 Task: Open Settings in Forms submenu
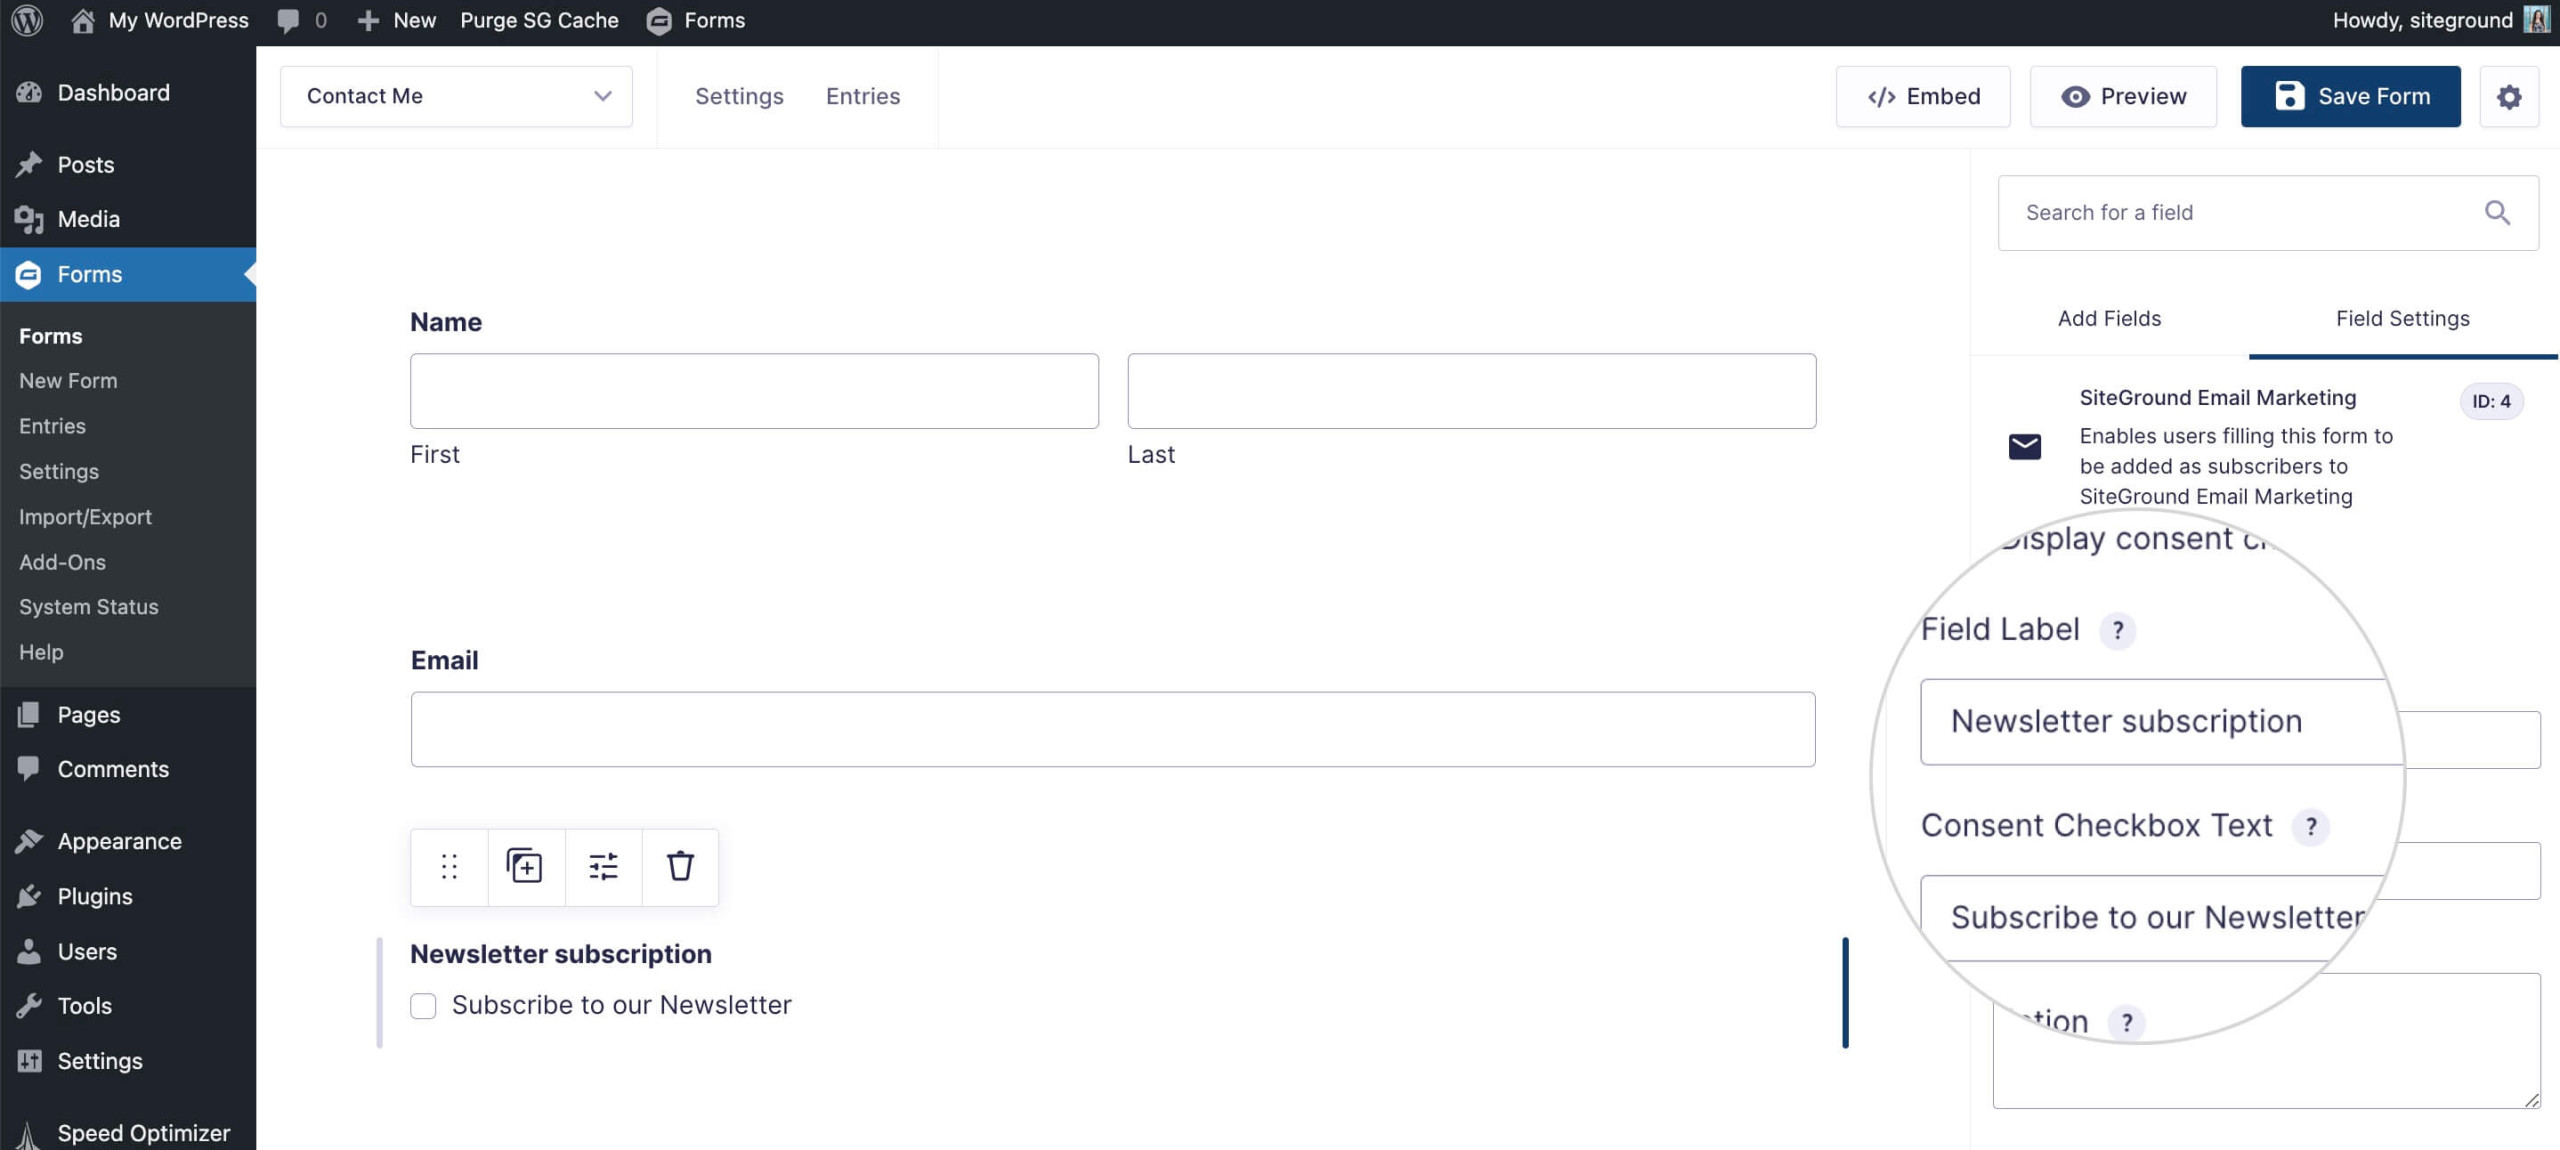coord(59,471)
